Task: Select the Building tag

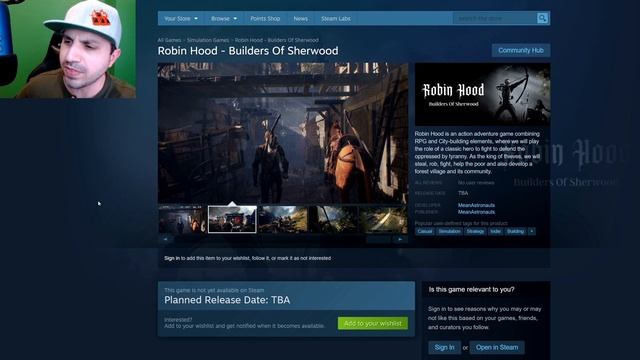Action: 516,231
